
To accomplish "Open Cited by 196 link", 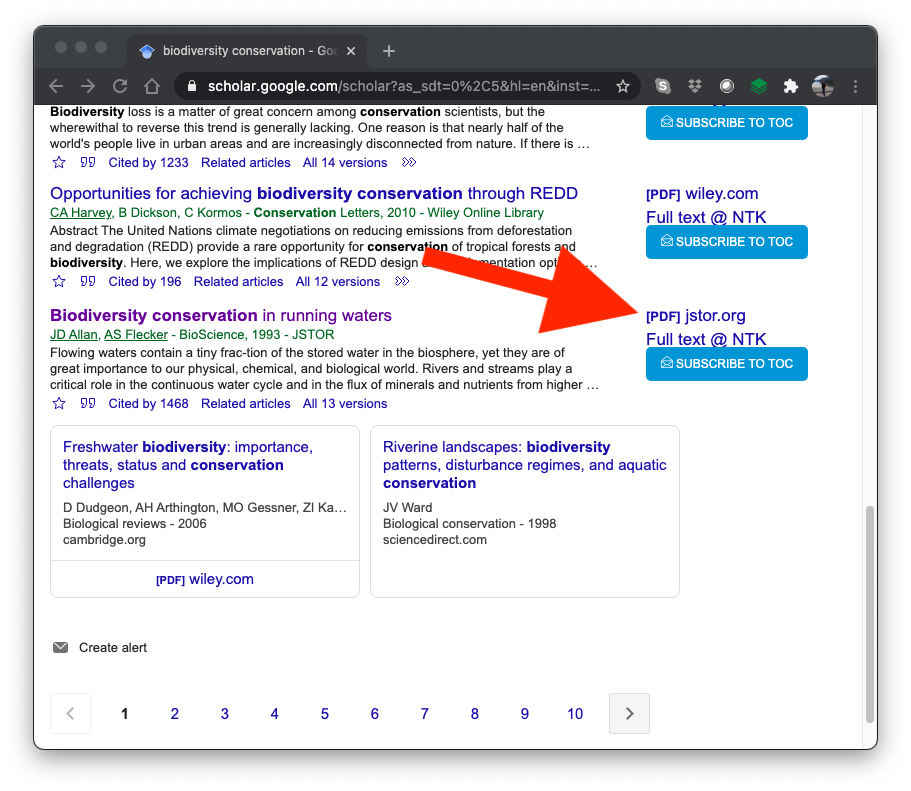I will pos(145,282).
